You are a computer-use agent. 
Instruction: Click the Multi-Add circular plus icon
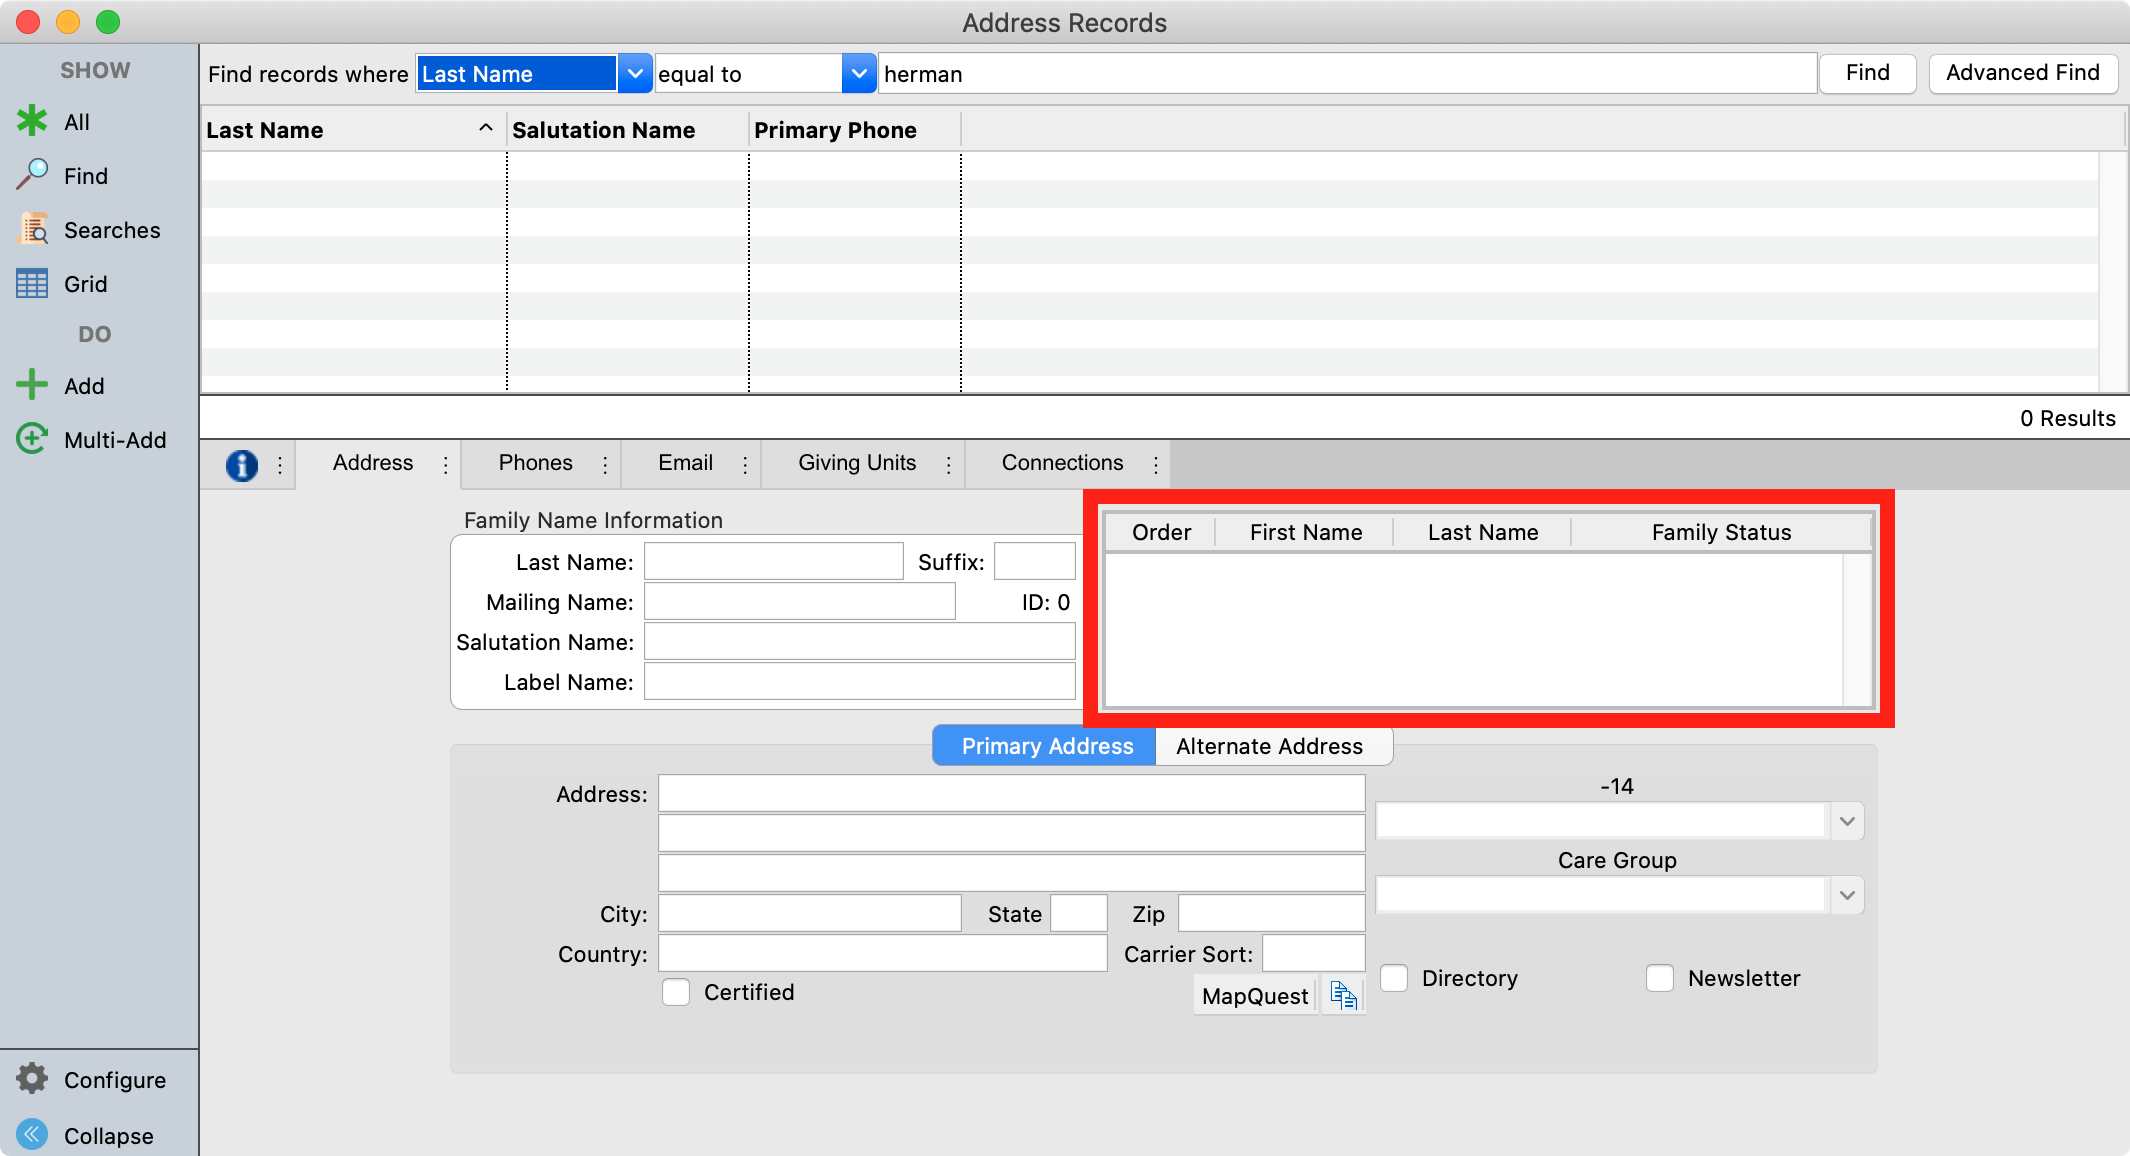pyautogui.click(x=32, y=439)
